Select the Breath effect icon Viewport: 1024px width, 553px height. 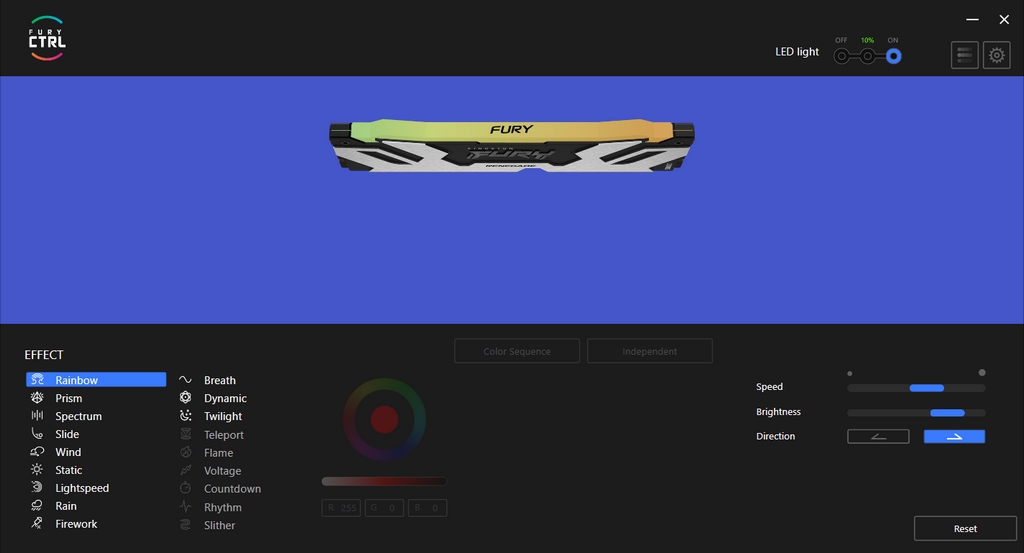[185, 379]
